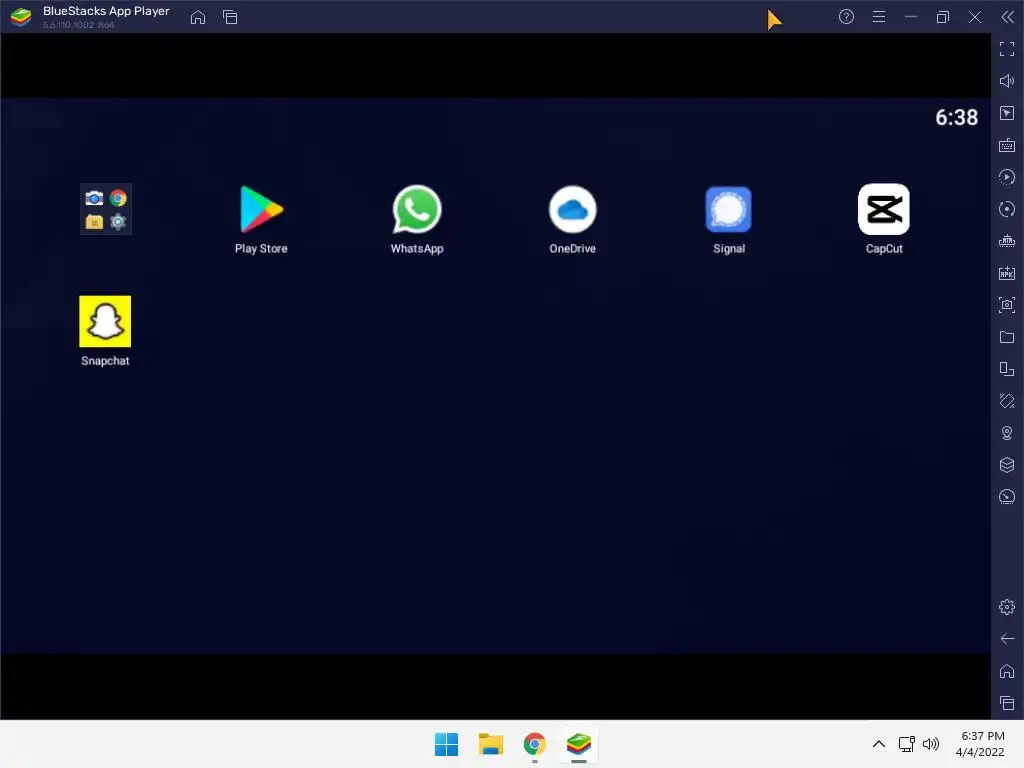Collapse the sidebar with double chevron

click(x=1007, y=17)
